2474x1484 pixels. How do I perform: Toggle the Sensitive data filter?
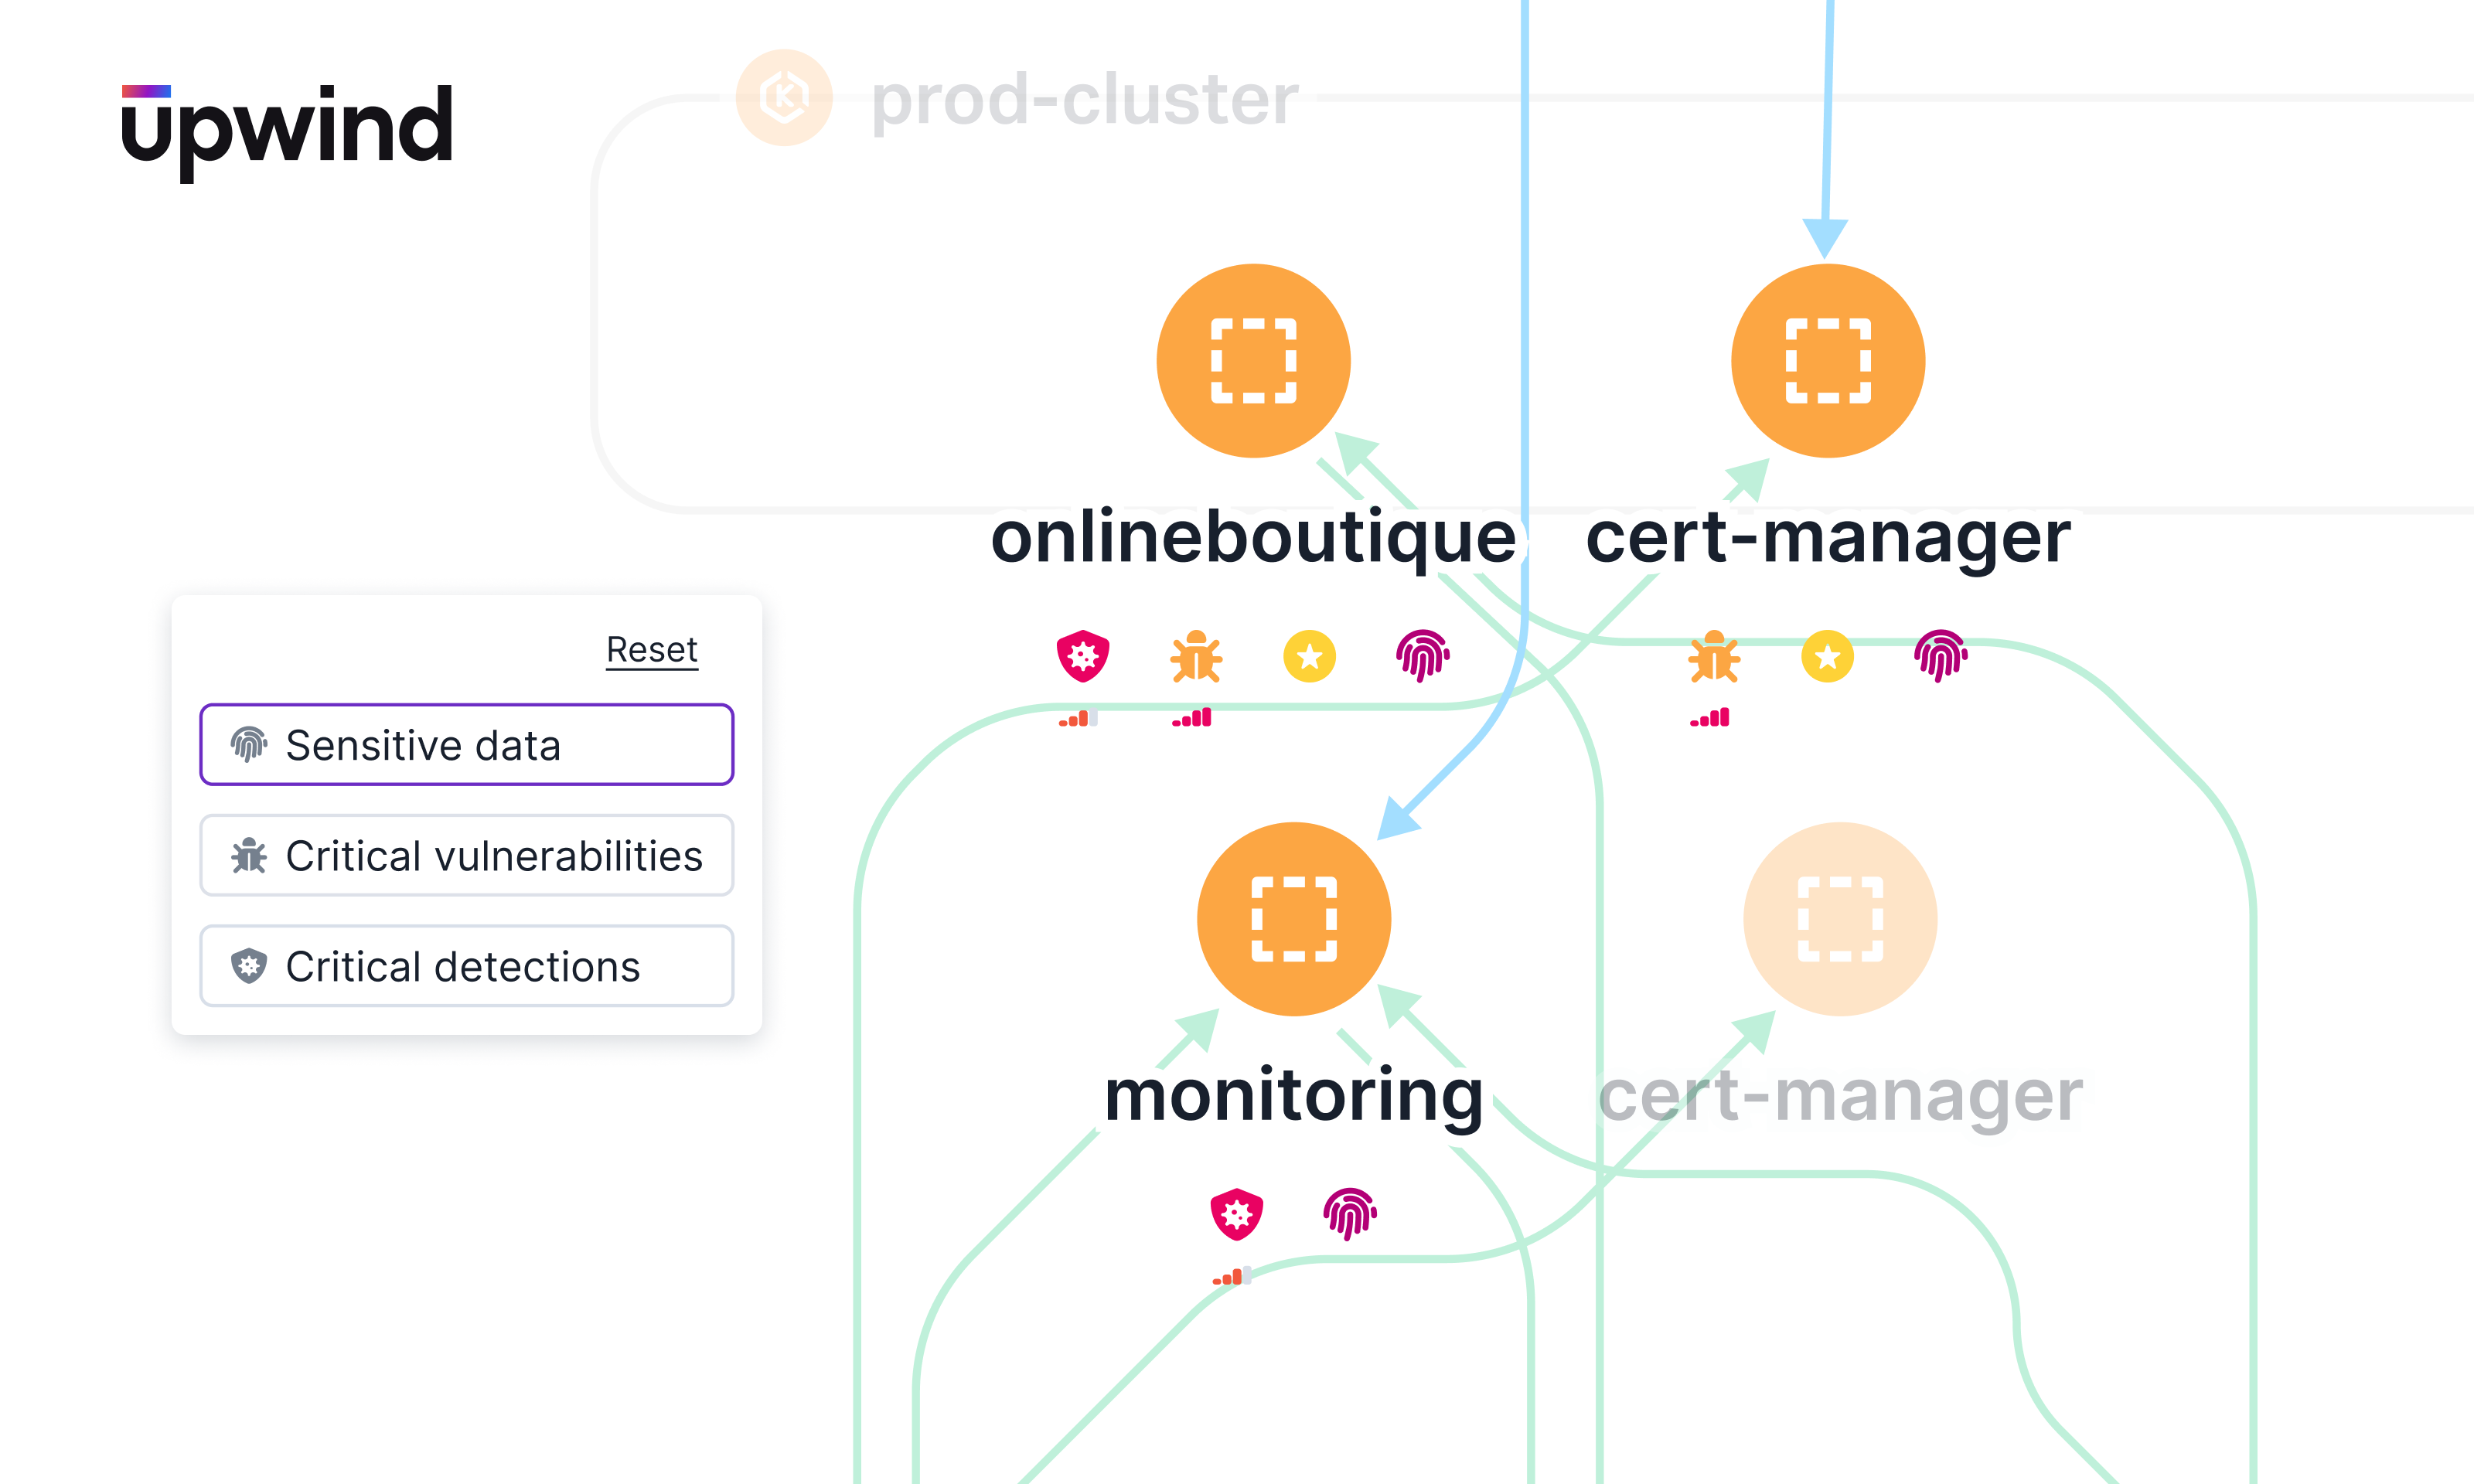[x=466, y=745]
